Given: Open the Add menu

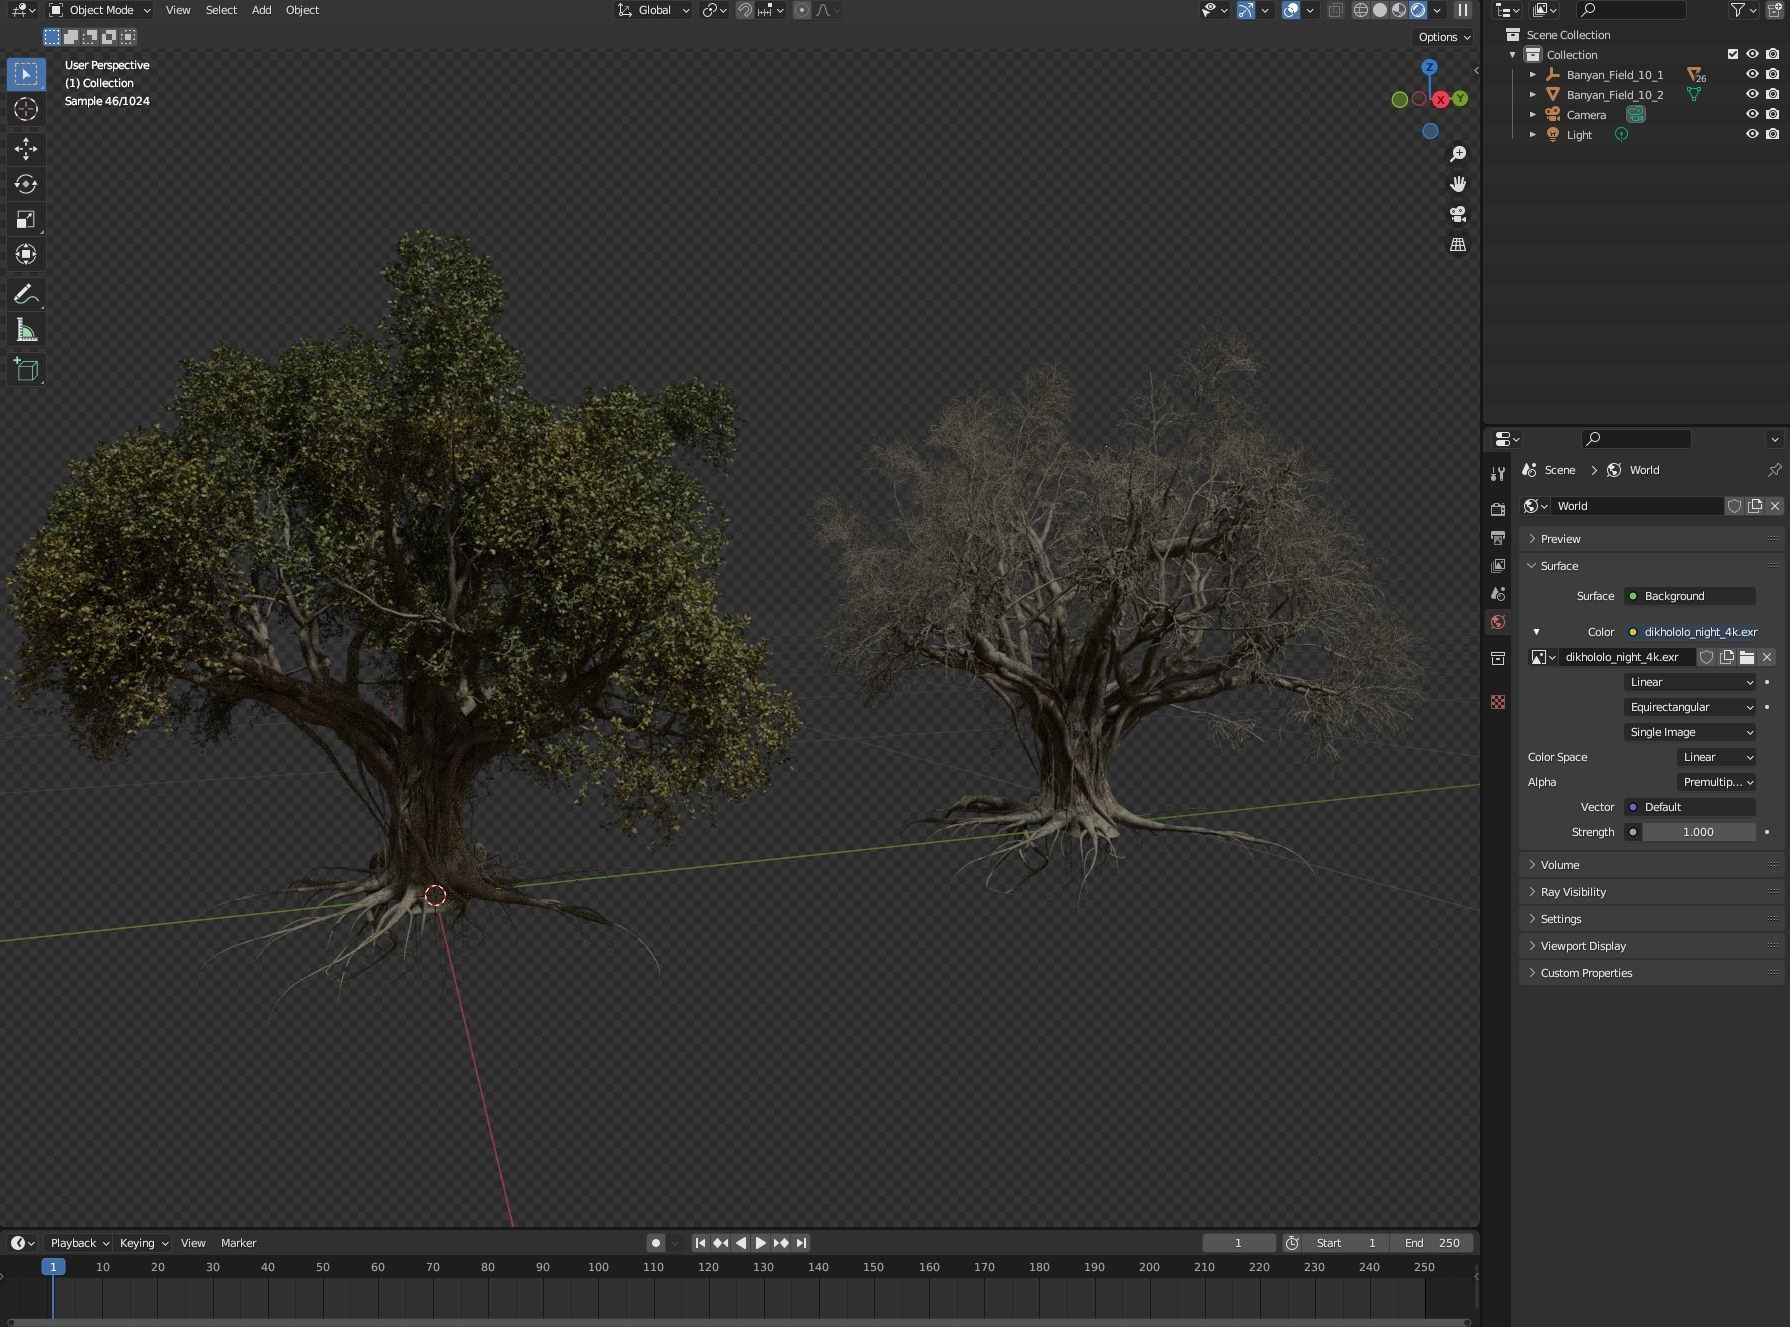Looking at the screenshot, I should click(x=261, y=10).
